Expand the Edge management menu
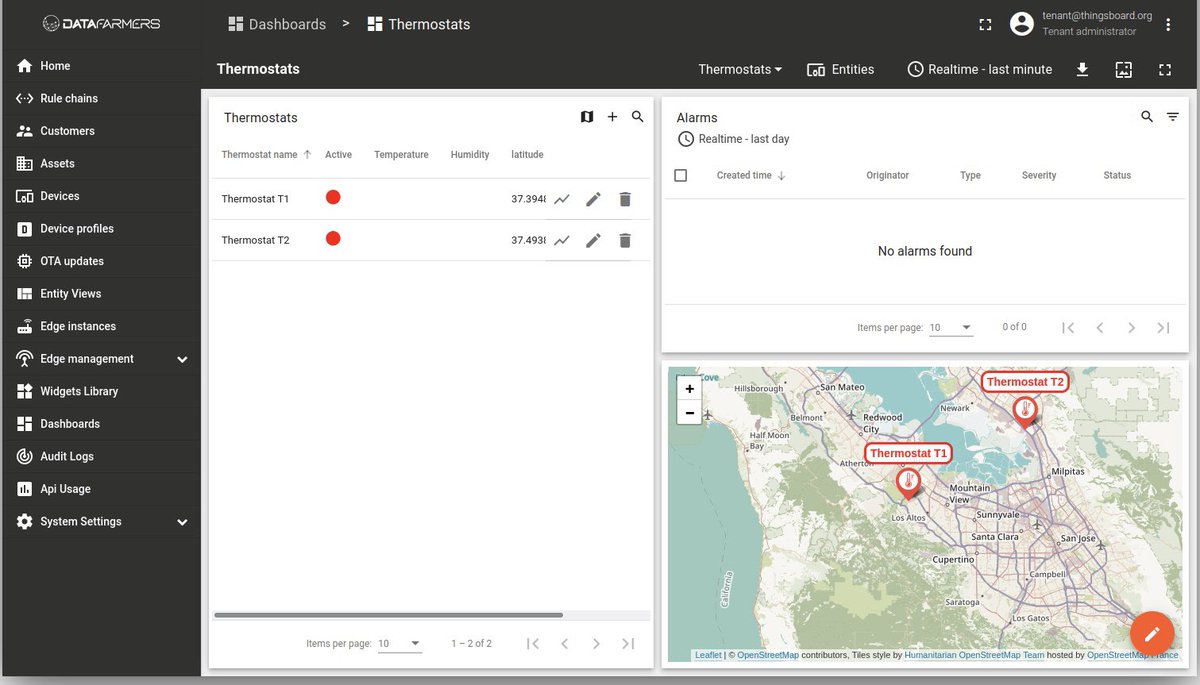This screenshot has height=685, width=1200. [101, 359]
